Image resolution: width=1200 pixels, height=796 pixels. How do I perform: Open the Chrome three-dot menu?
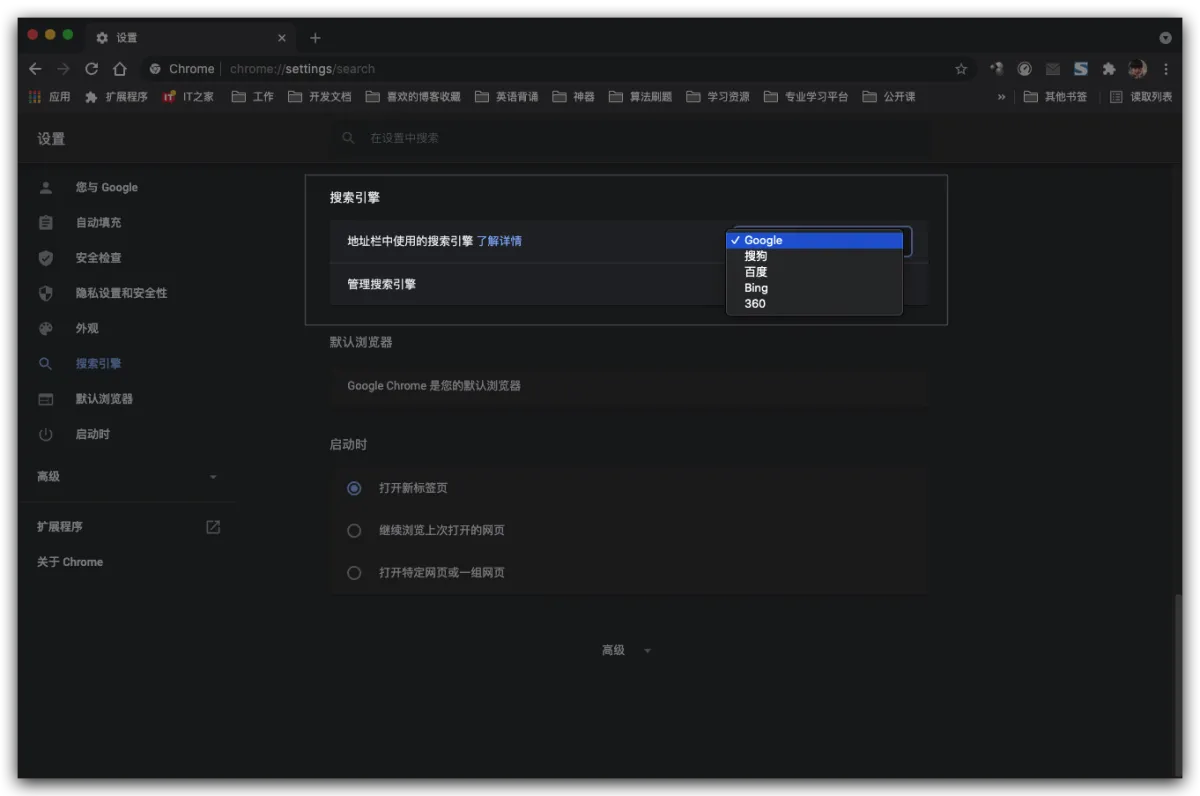(1166, 69)
